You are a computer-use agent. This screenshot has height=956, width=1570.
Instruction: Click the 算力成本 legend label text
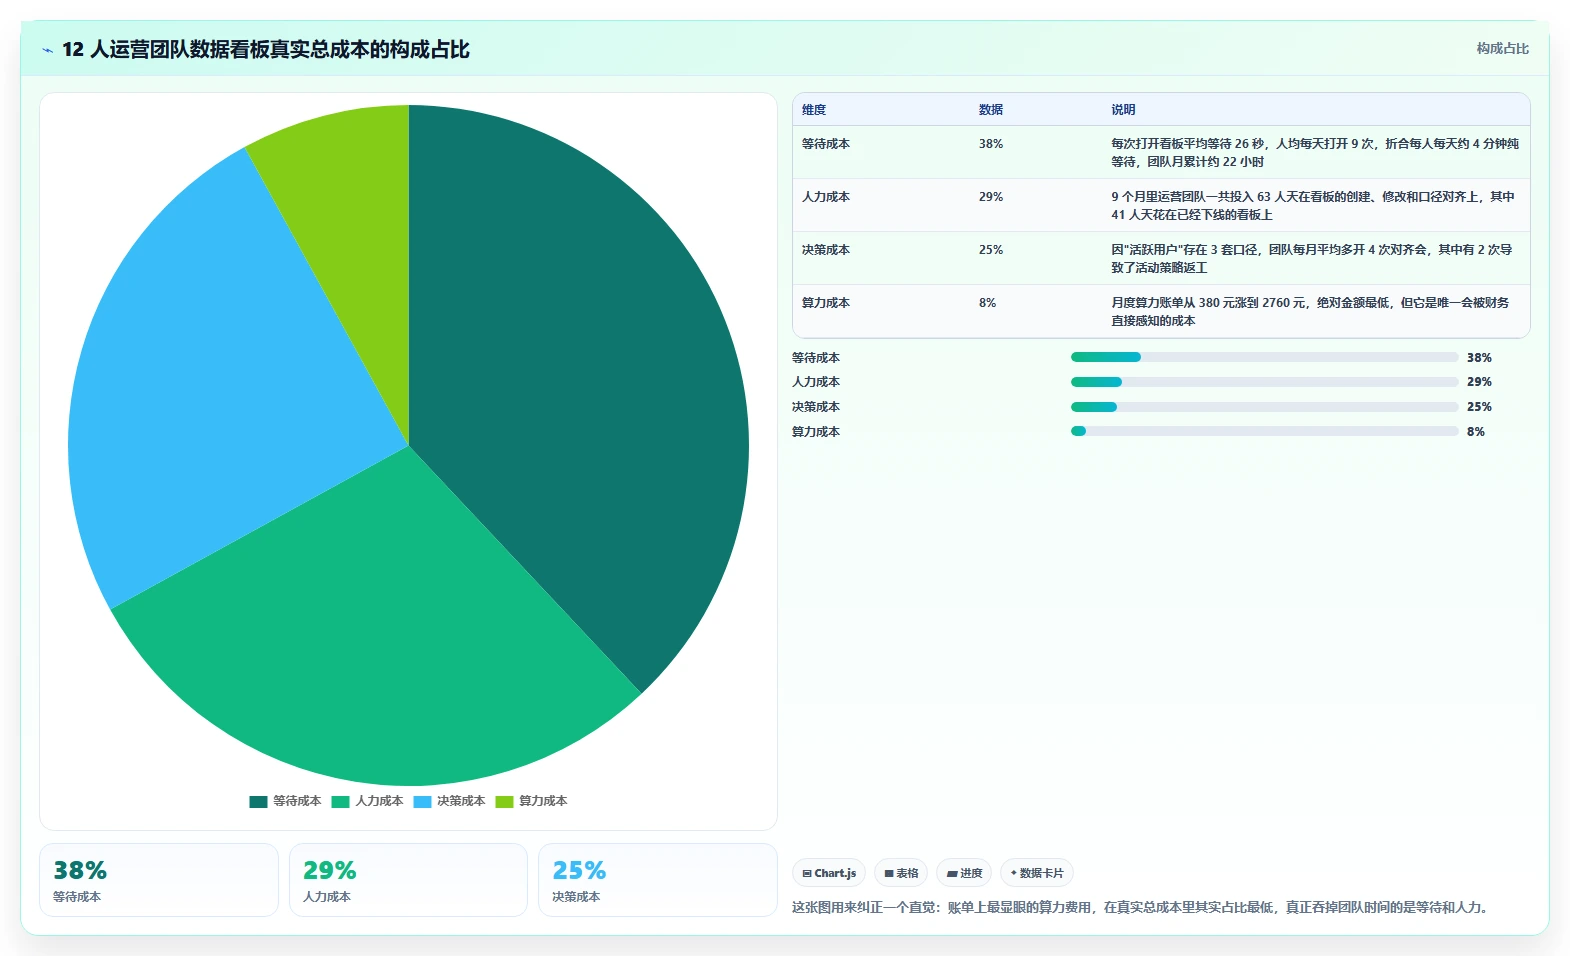[x=543, y=801]
